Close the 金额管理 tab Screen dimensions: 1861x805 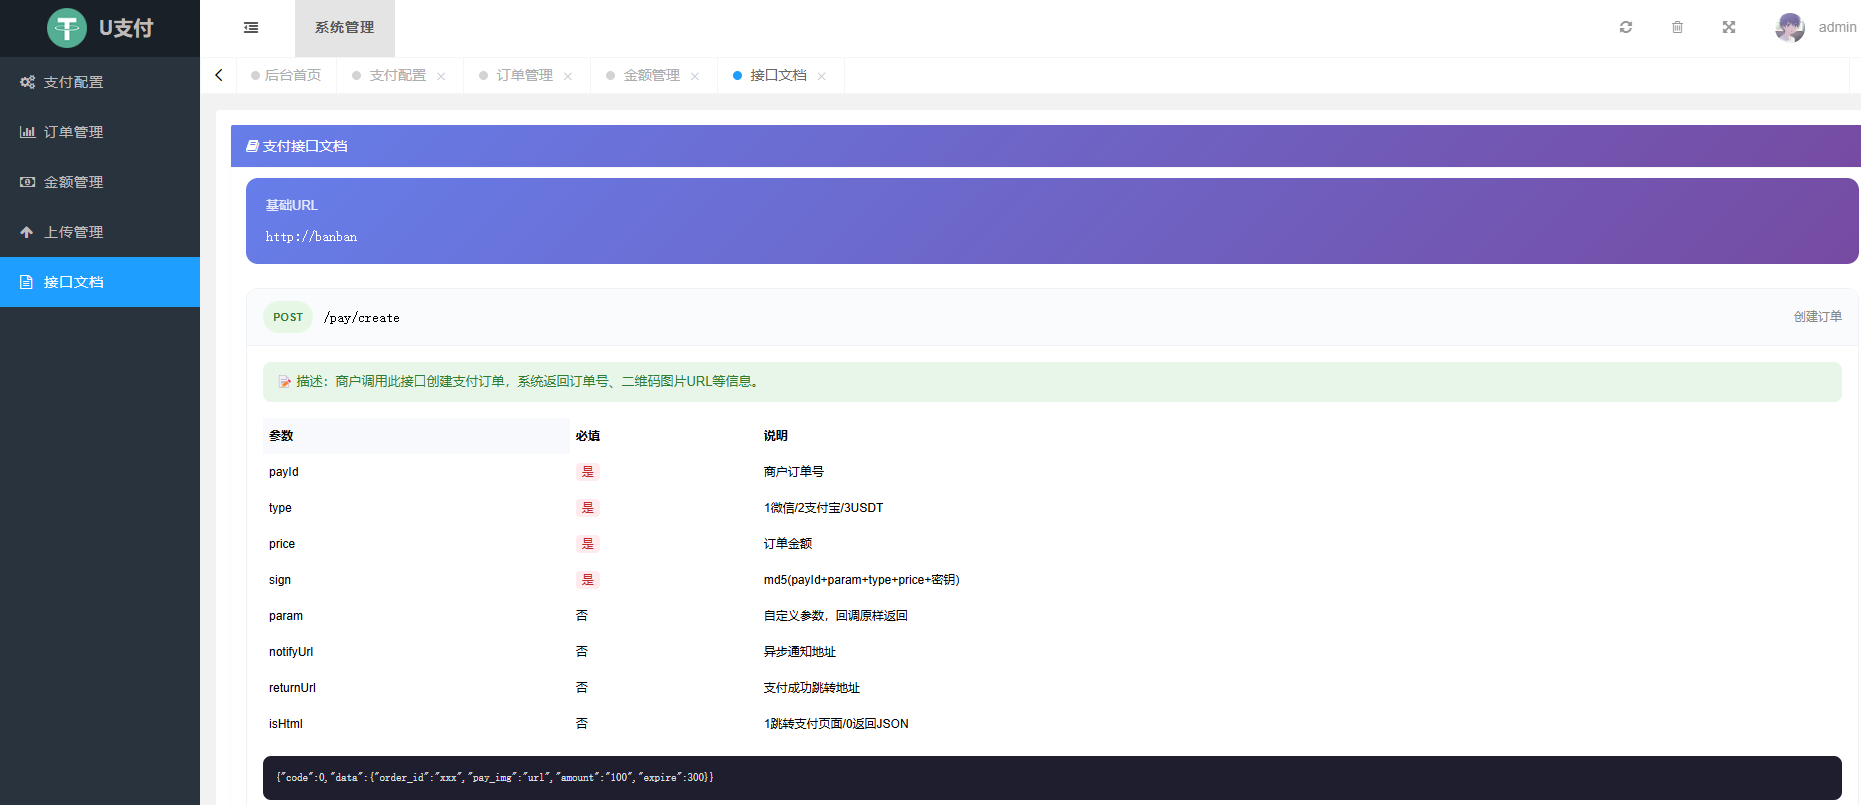coord(695,76)
